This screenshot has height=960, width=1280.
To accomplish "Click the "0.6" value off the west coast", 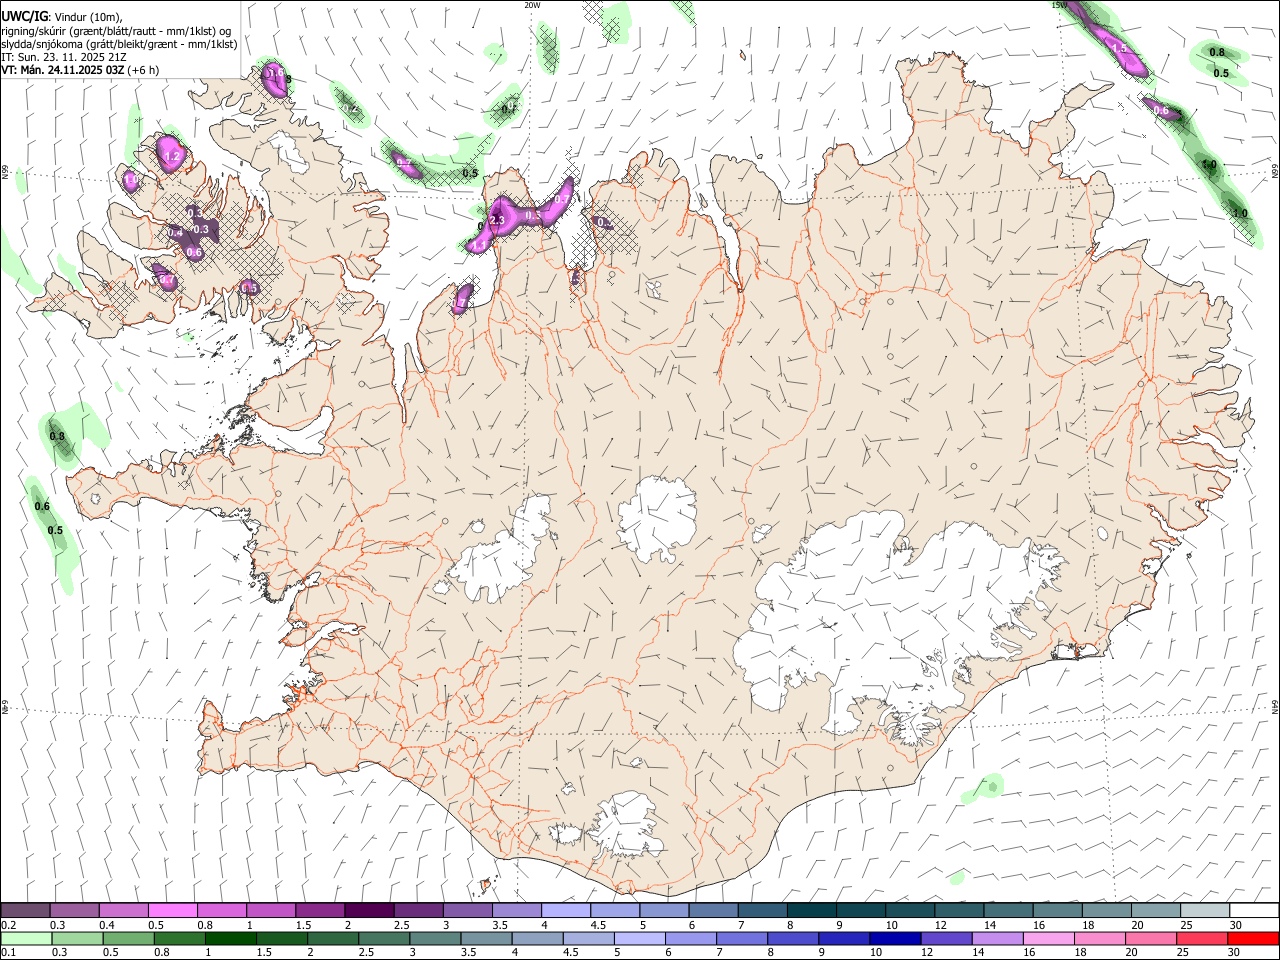I will coord(42,506).
